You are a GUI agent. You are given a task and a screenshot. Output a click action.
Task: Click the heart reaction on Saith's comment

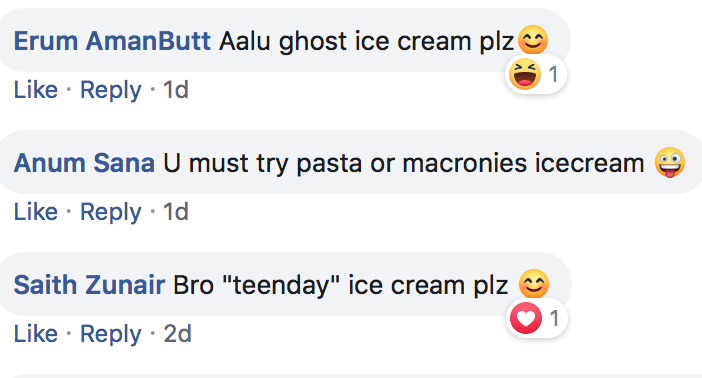(526, 318)
